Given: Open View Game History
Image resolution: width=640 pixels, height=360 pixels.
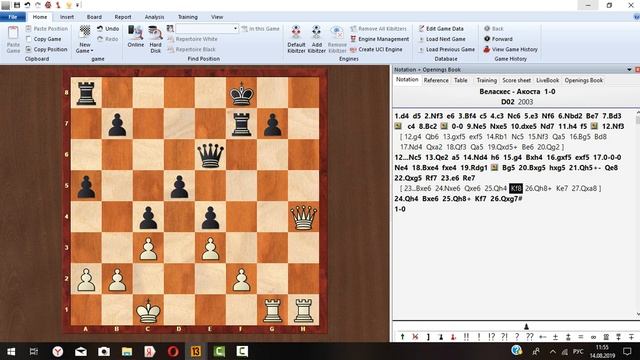Looking at the screenshot, I should point(511,49).
